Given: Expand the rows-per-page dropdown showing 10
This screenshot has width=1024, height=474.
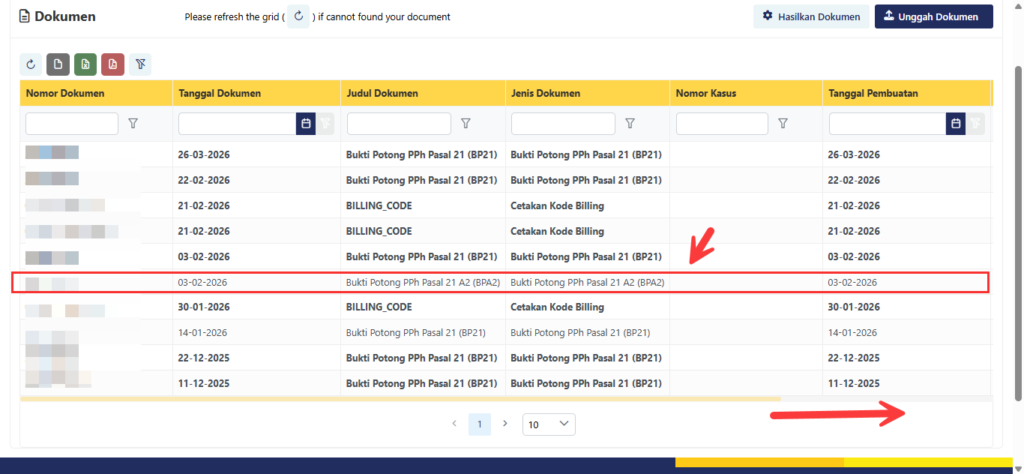Looking at the screenshot, I should tap(549, 424).
